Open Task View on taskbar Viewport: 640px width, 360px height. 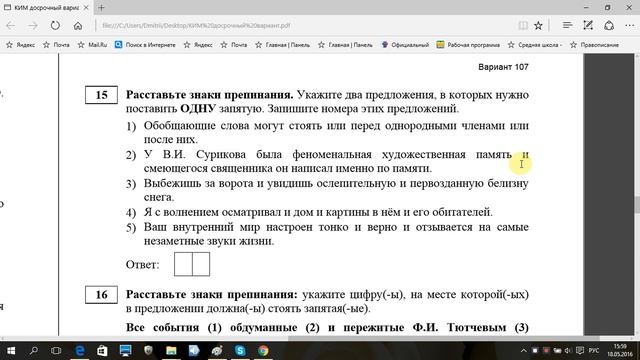(x=56, y=351)
